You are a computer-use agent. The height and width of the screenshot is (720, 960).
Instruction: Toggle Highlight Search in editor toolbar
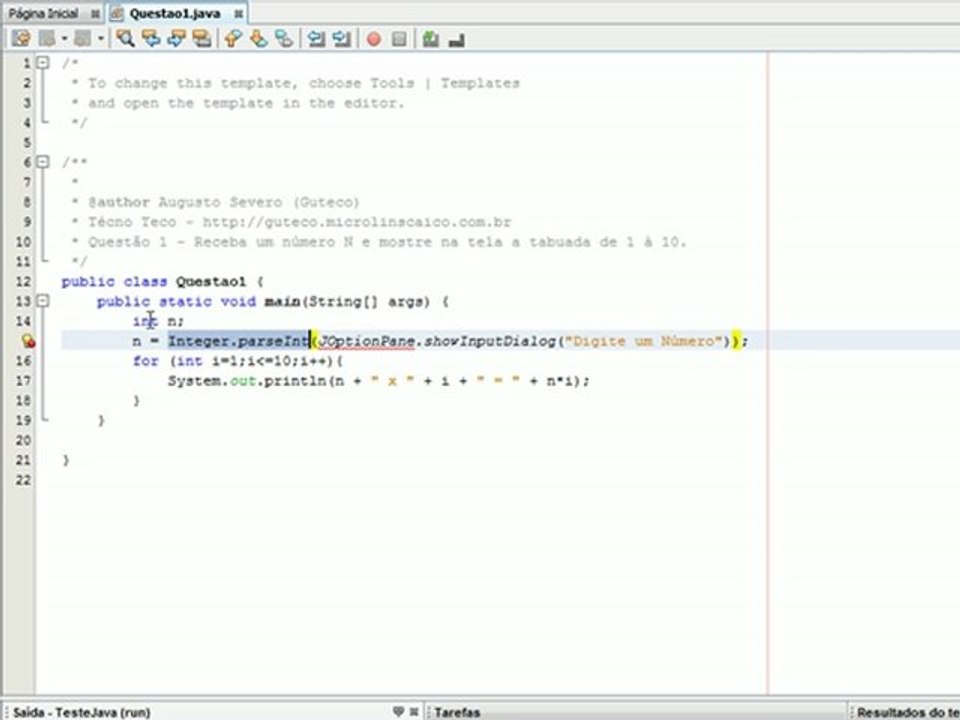pos(202,39)
